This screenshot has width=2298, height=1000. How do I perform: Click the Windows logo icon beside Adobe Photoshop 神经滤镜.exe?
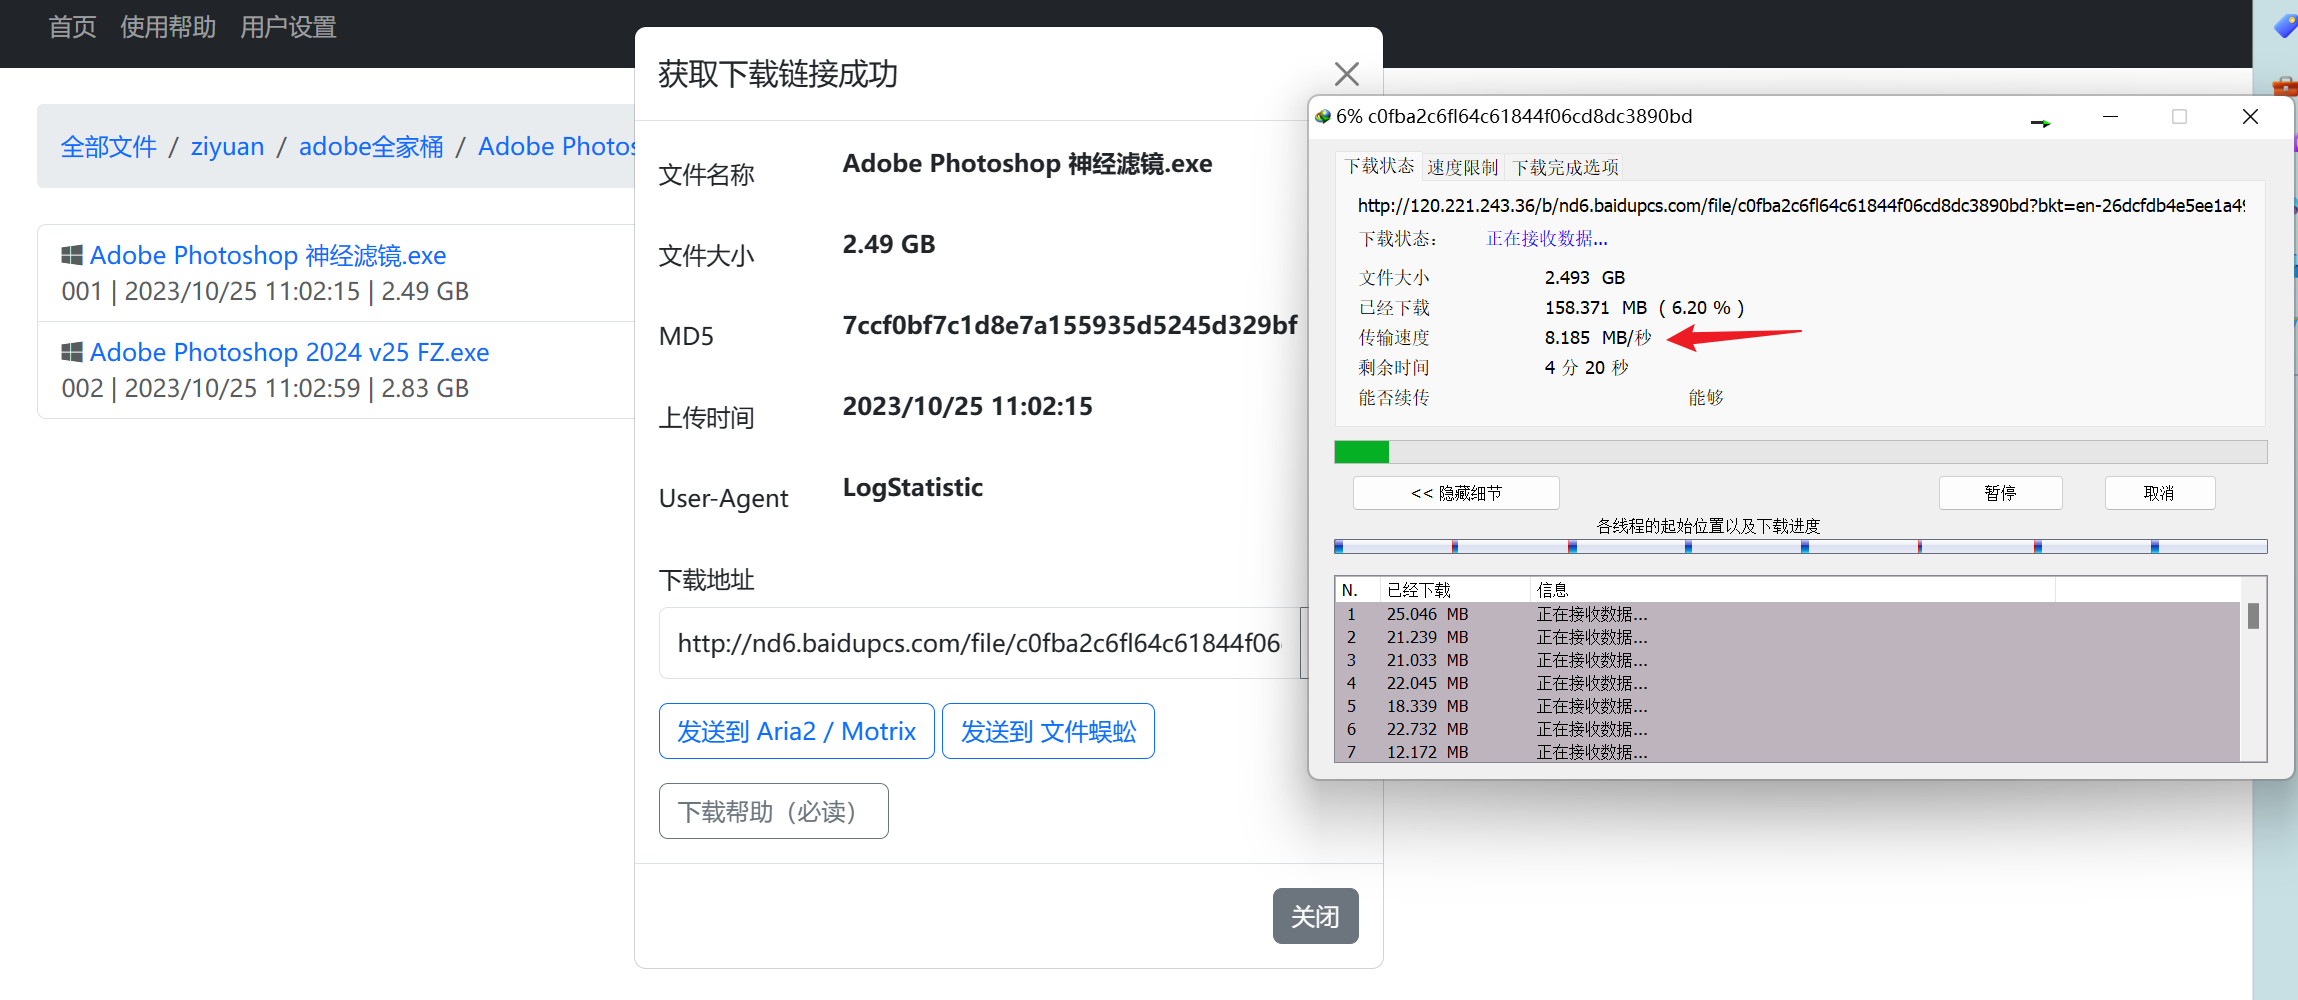70,255
